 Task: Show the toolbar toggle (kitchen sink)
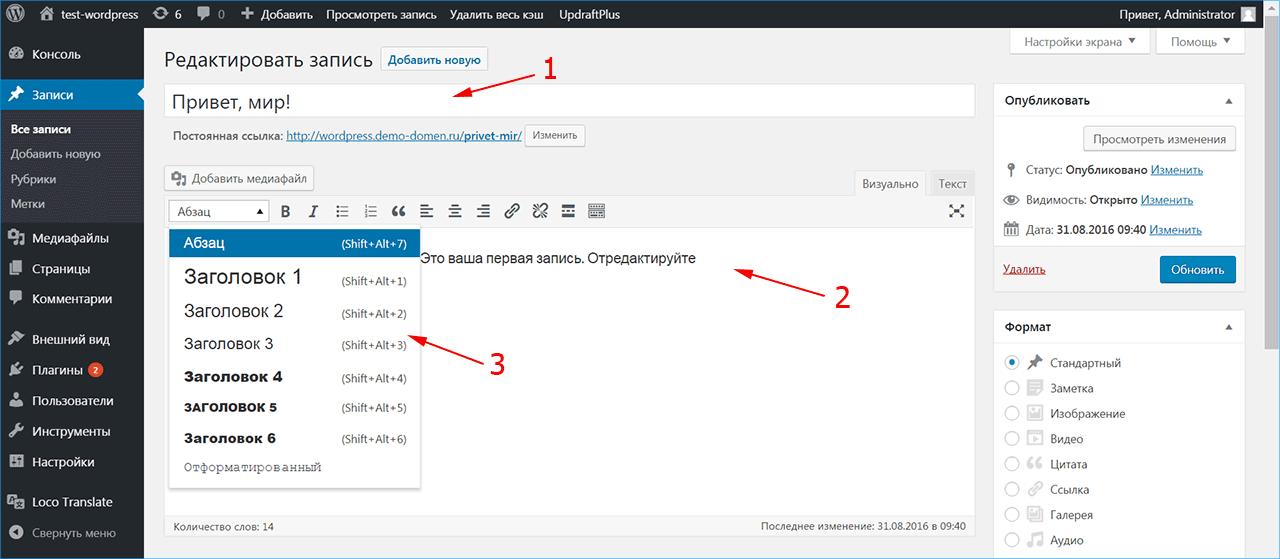[x=597, y=211]
